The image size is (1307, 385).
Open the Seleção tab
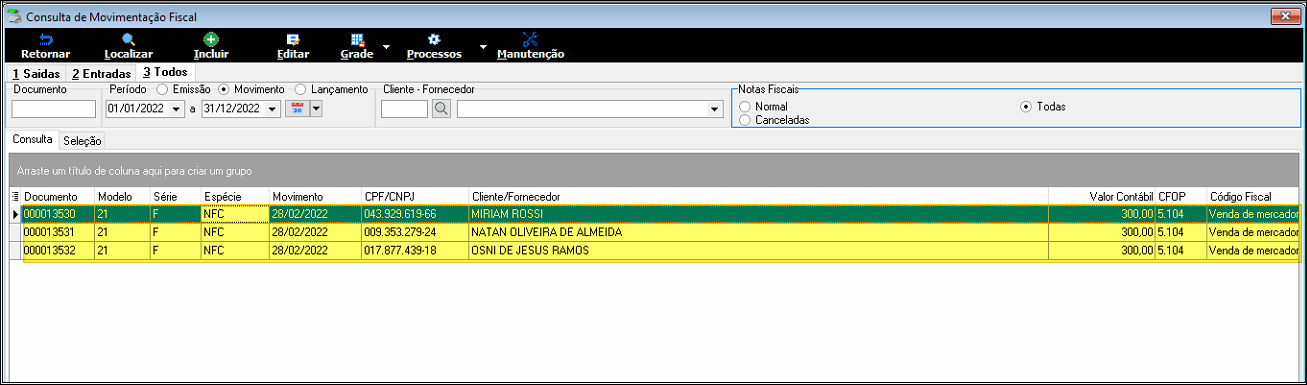tap(82, 140)
